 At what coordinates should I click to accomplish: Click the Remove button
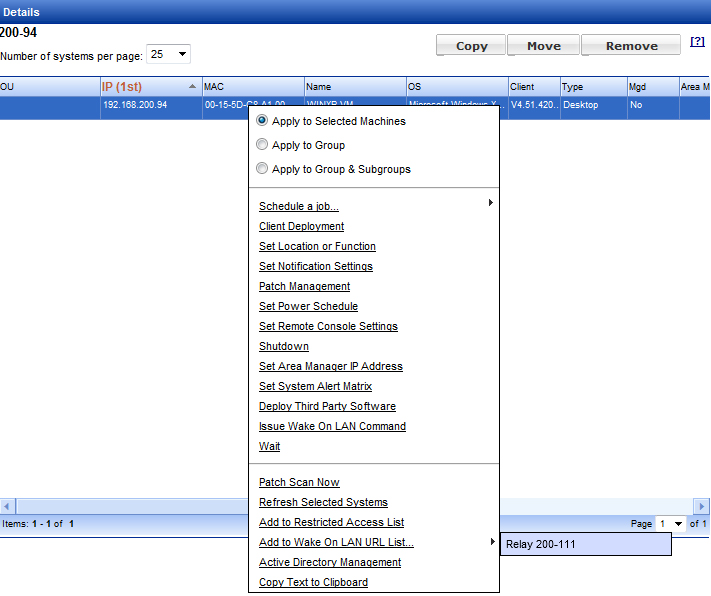coord(631,46)
